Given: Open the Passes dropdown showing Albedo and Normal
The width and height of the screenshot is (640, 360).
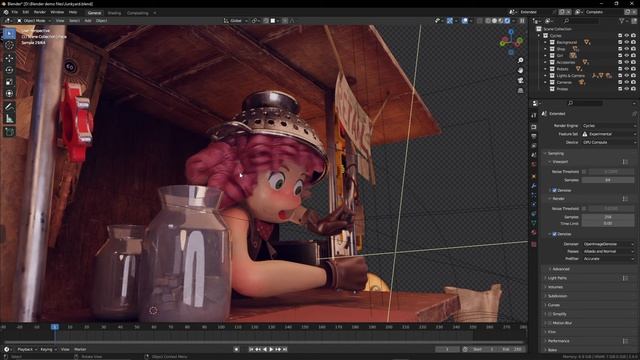Looking at the screenshot, I should coord(609,251).
